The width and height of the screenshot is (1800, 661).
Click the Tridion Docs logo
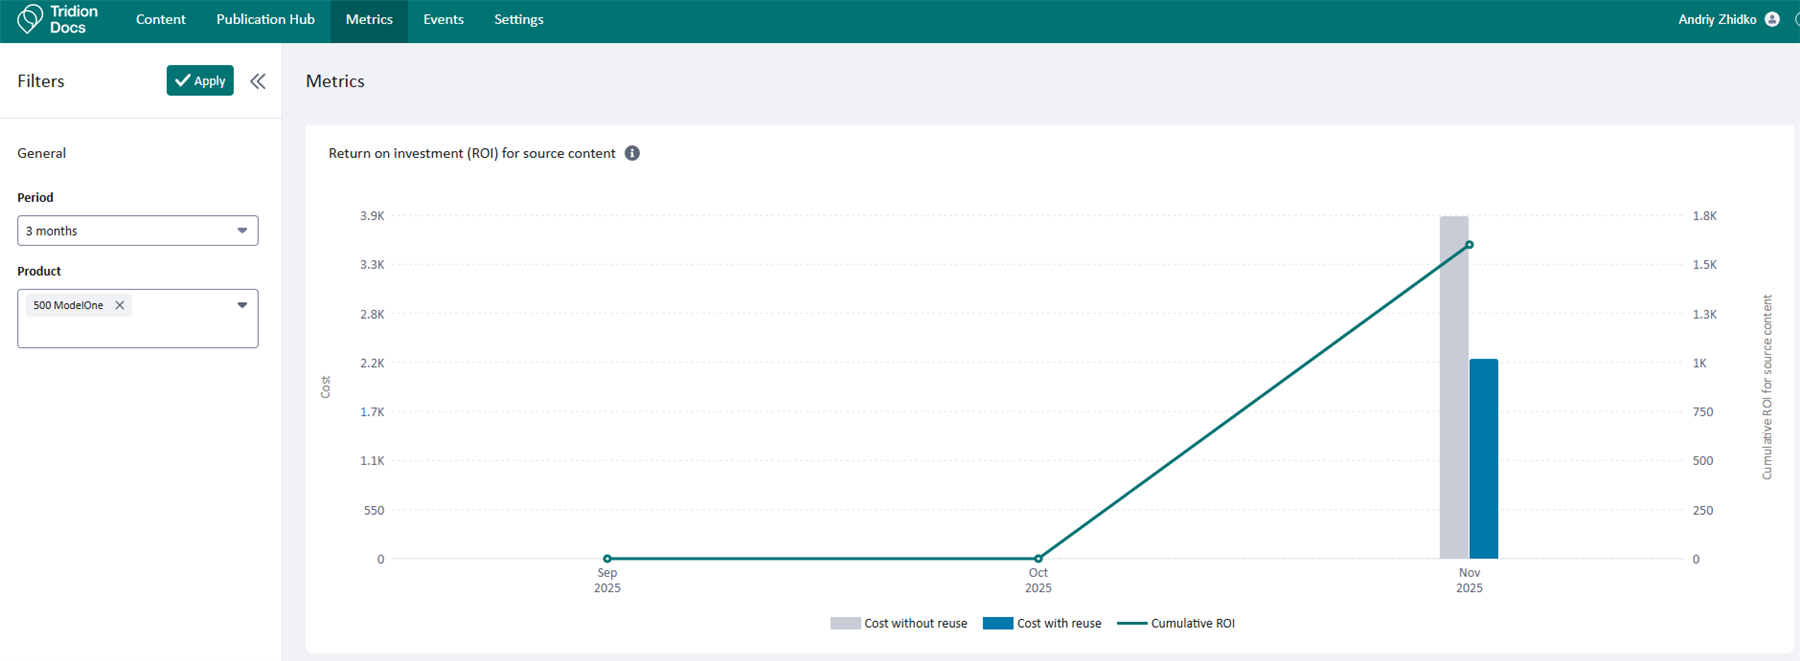pos(58,20)
